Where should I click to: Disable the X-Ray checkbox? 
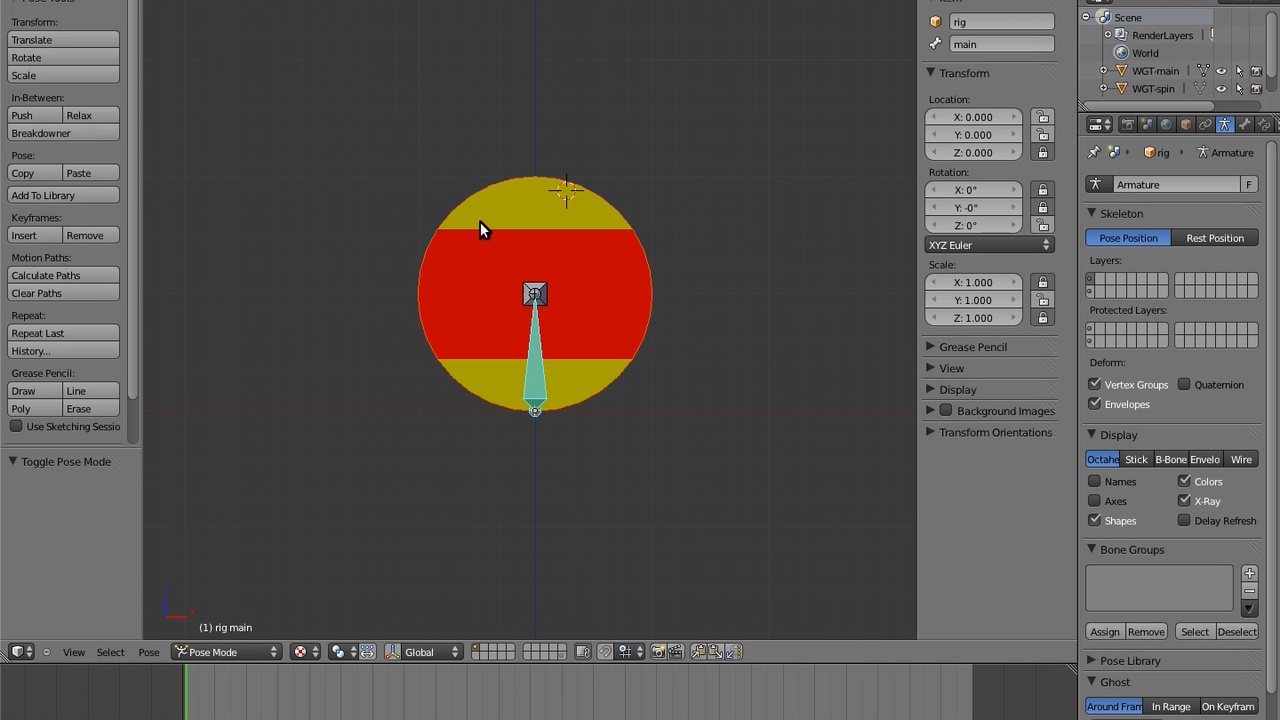coord(1184,501)
